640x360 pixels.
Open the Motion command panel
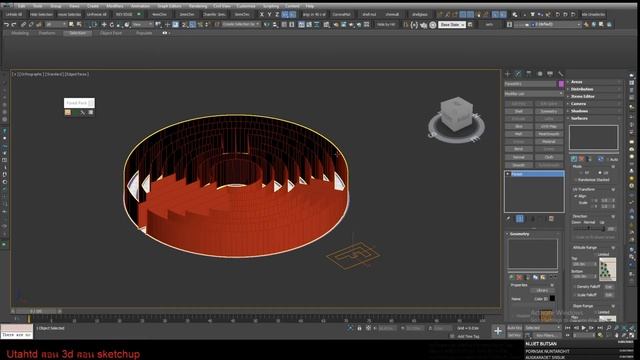(540, 73)
